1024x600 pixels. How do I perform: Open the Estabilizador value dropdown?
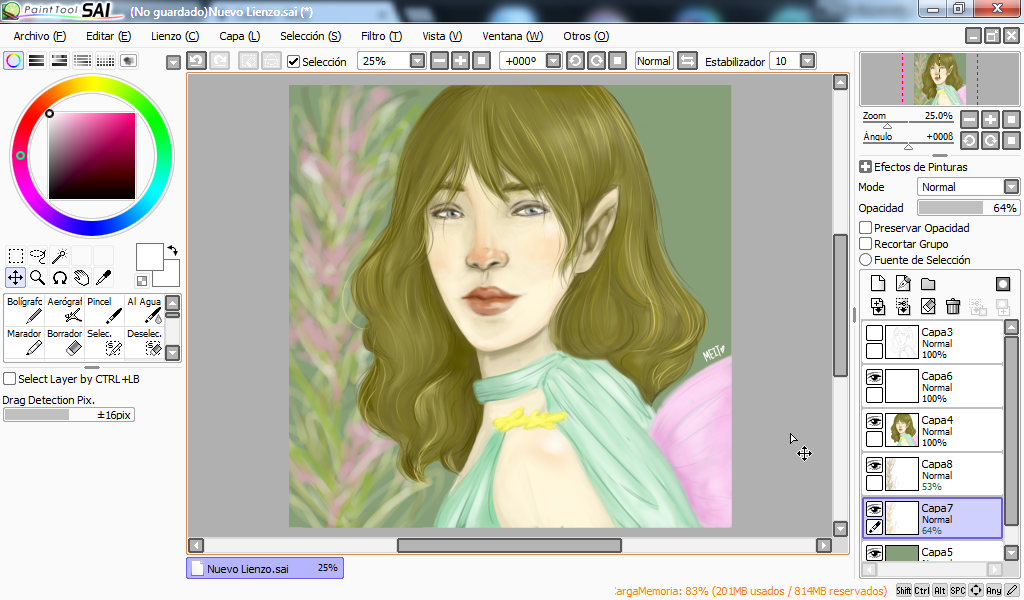click(x=806, y=61)
